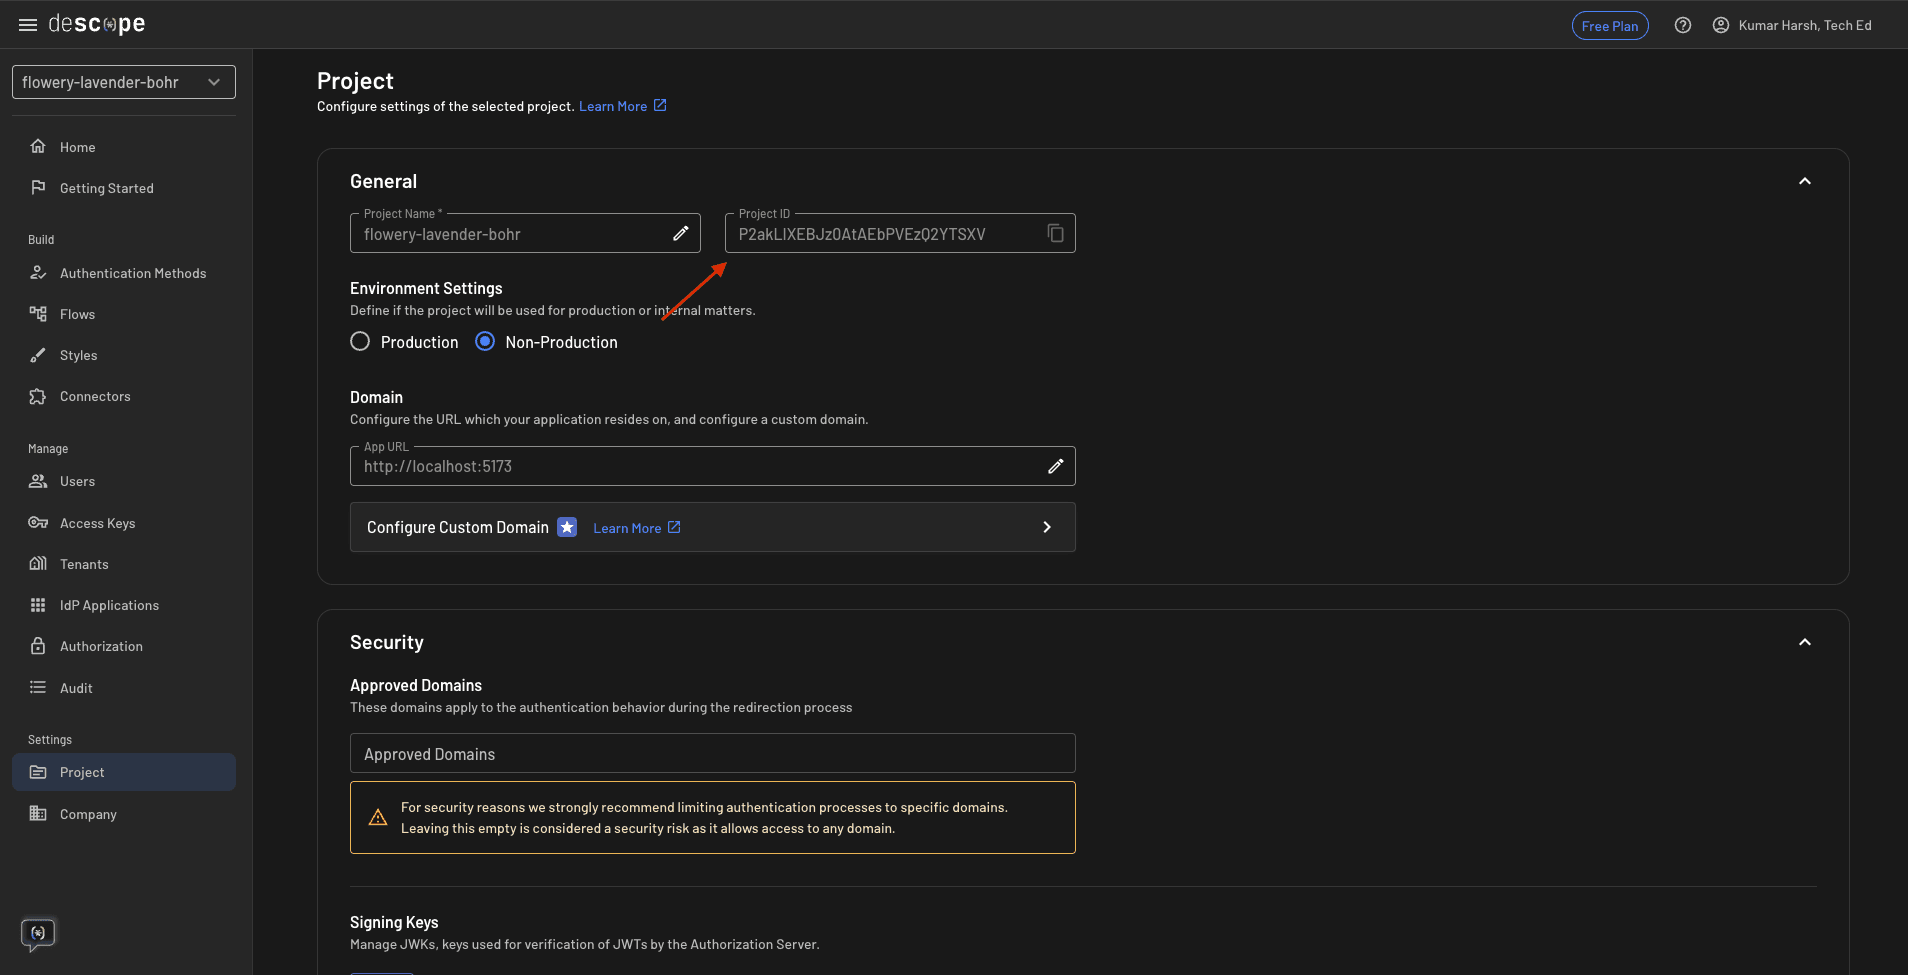Switch to the Company settings page
This screenshot has width=1908, height=975.
click(88, 813)
